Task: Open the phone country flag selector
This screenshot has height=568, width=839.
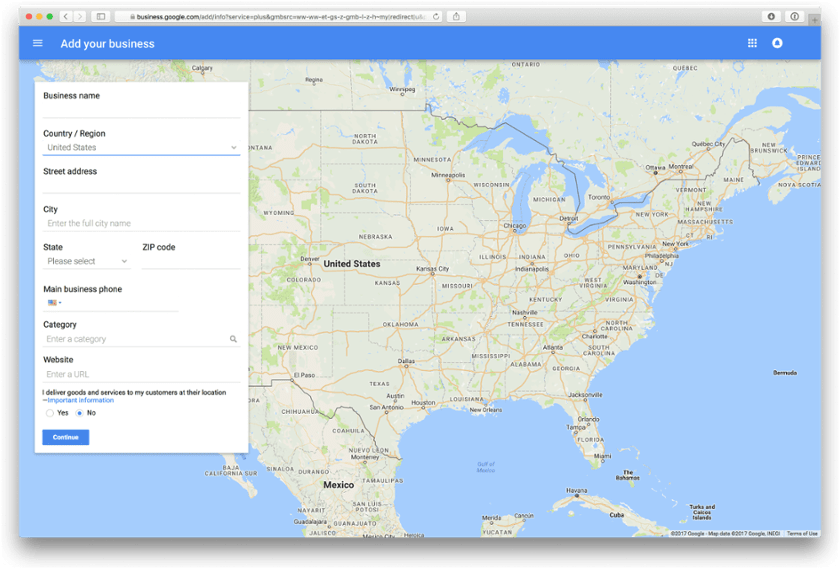Action: [54, 302]
